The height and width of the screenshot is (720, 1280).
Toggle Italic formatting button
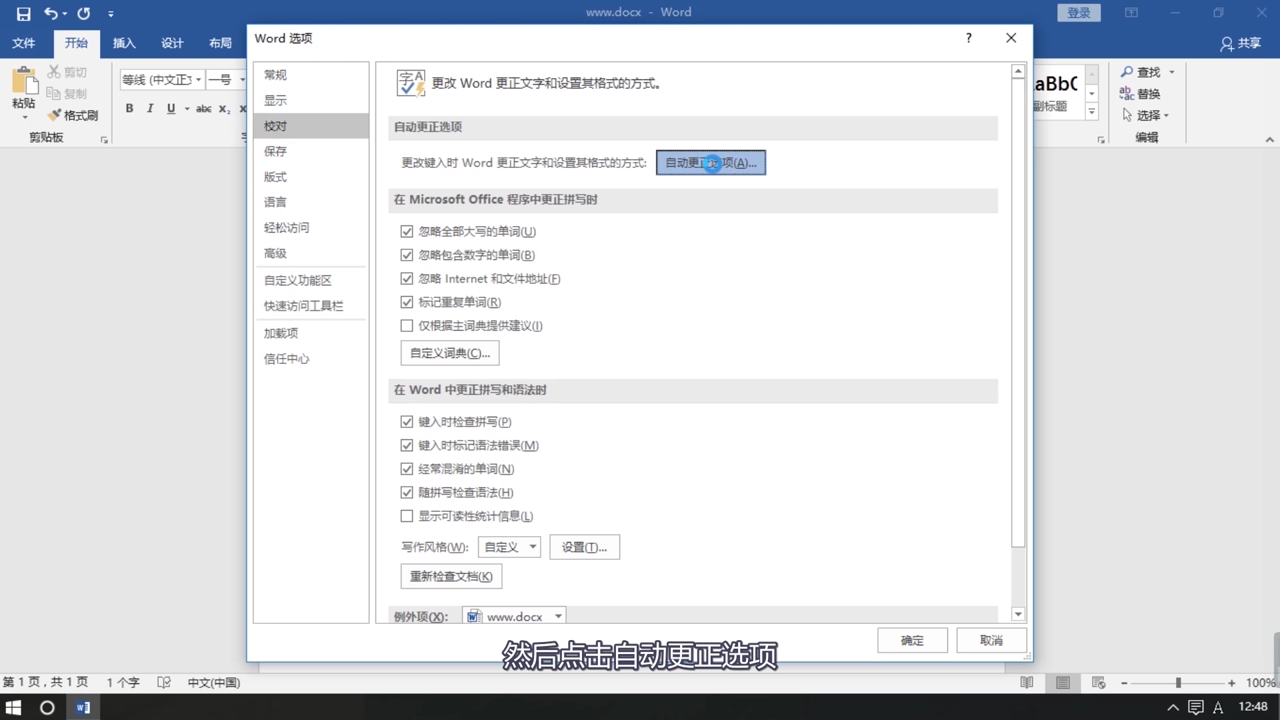(x=150, y=109)
